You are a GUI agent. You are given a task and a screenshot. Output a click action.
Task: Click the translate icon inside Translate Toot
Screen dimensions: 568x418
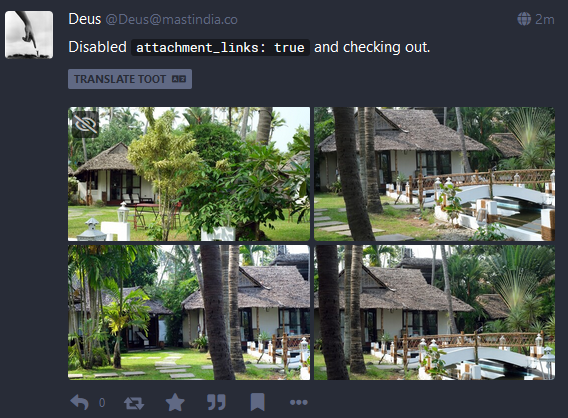tap(179, 79)
